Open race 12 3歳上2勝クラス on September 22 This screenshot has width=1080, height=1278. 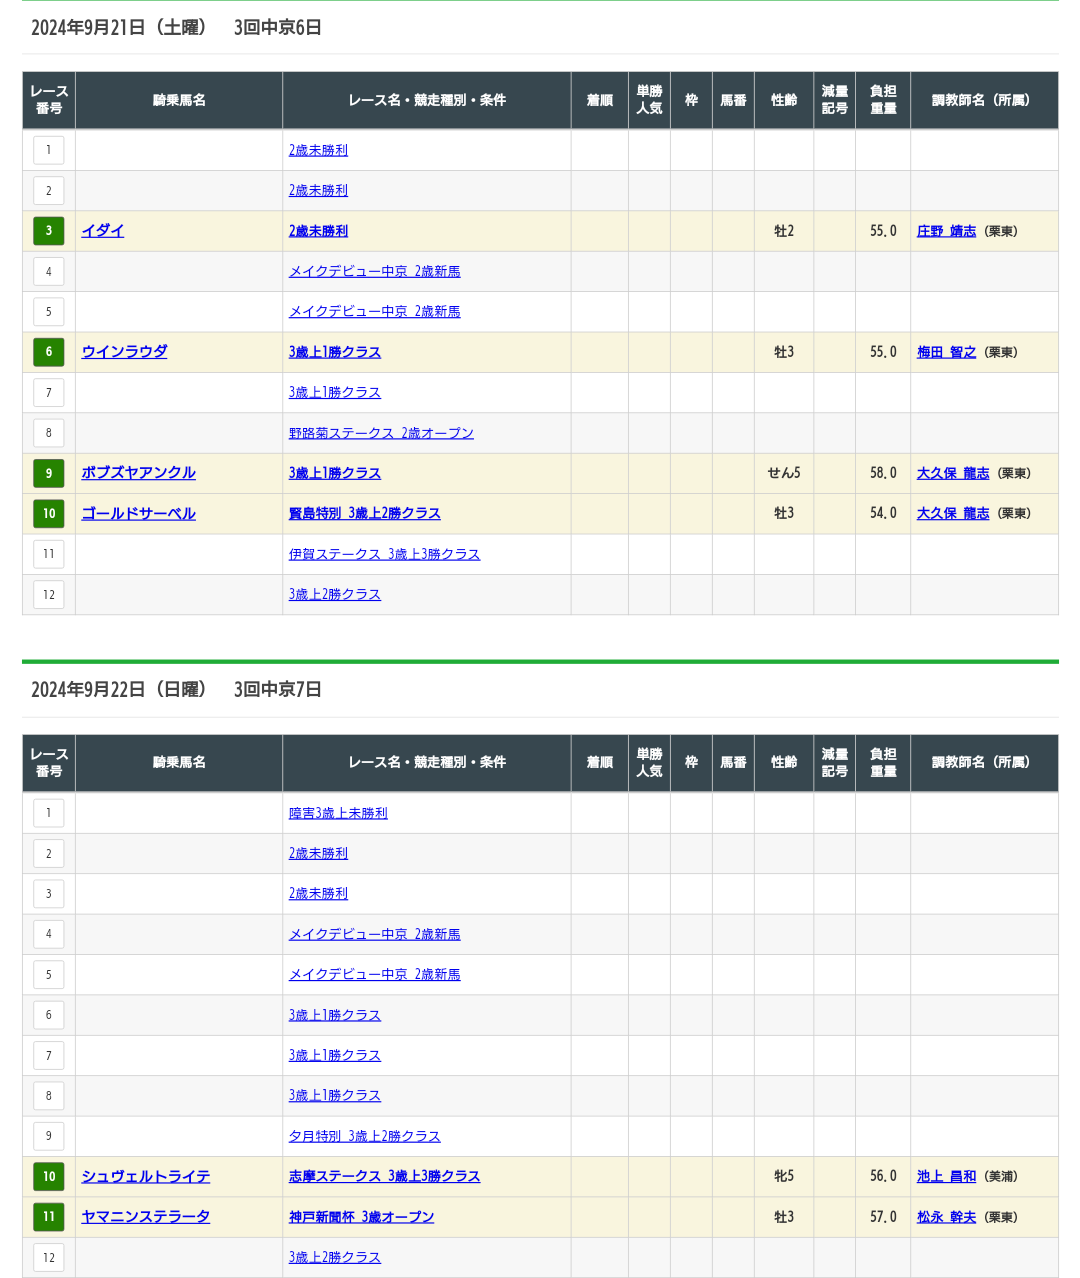click(335, 1257)
